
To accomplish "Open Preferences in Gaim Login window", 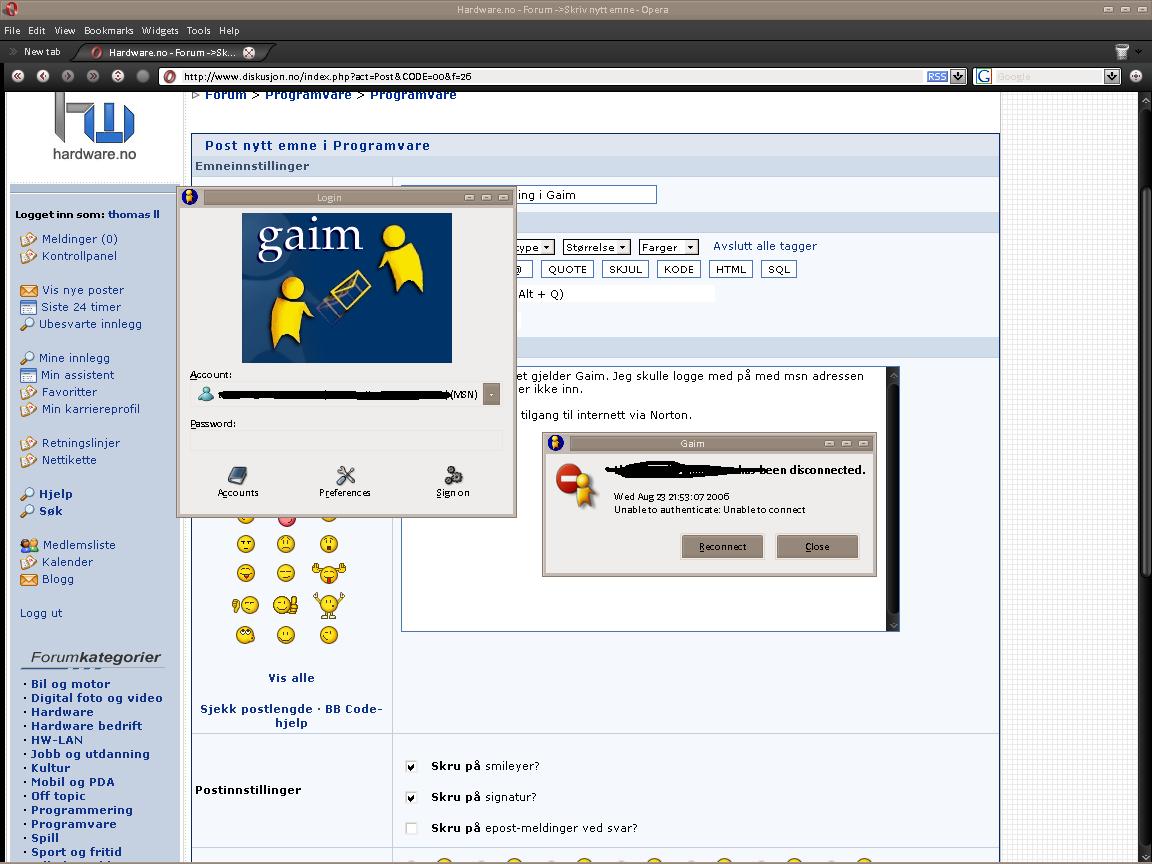I will pyautogui.click(x=345, y=482).
